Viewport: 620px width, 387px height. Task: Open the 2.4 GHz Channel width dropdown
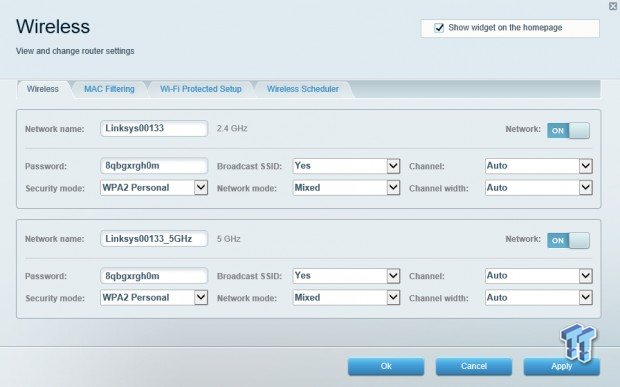click(539, 188)
